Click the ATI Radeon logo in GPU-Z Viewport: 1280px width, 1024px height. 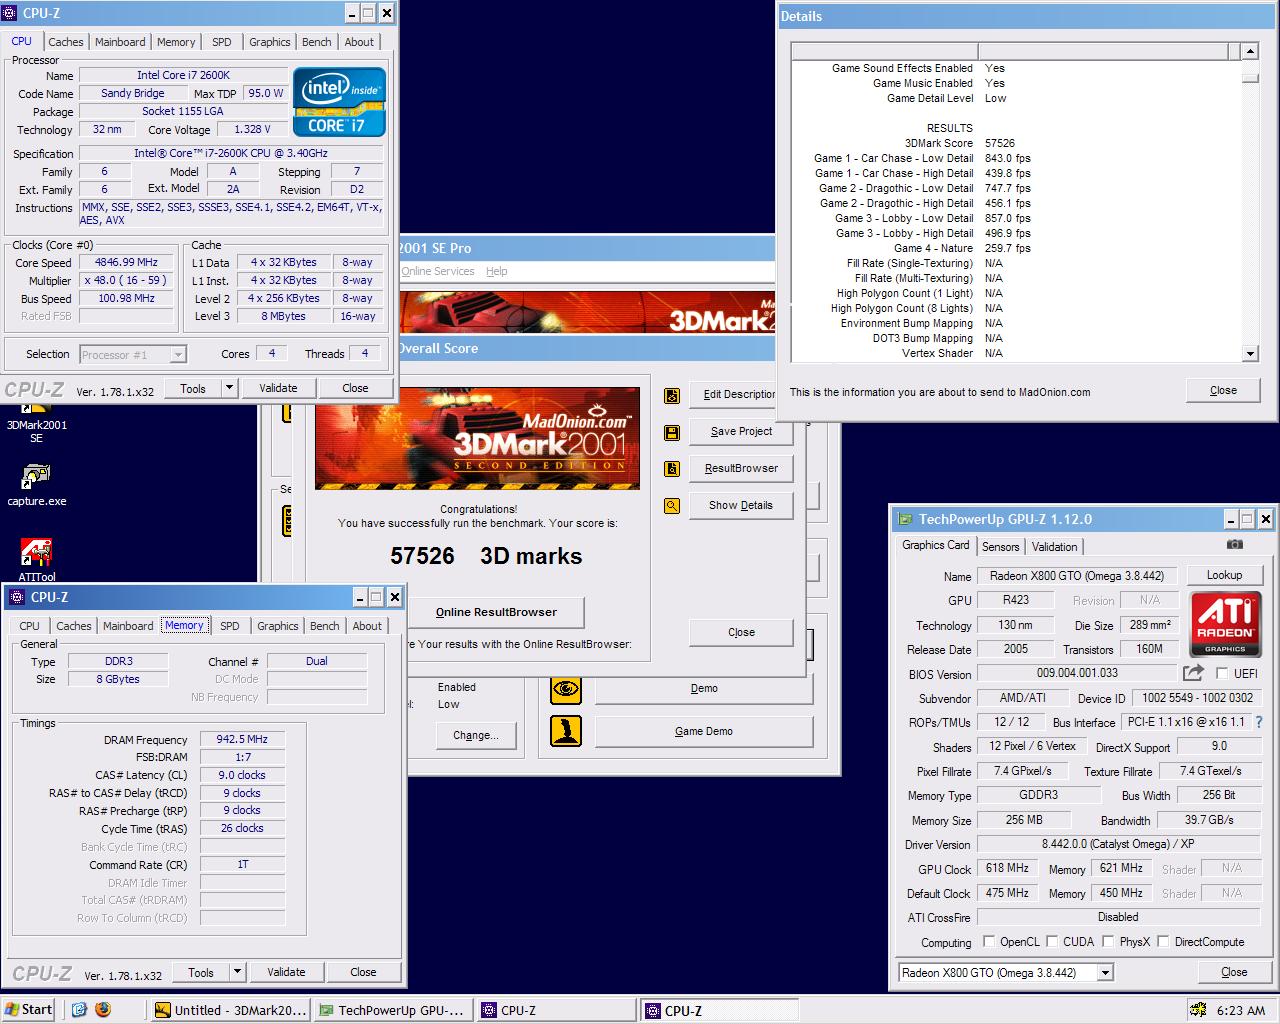(1225, 624)
